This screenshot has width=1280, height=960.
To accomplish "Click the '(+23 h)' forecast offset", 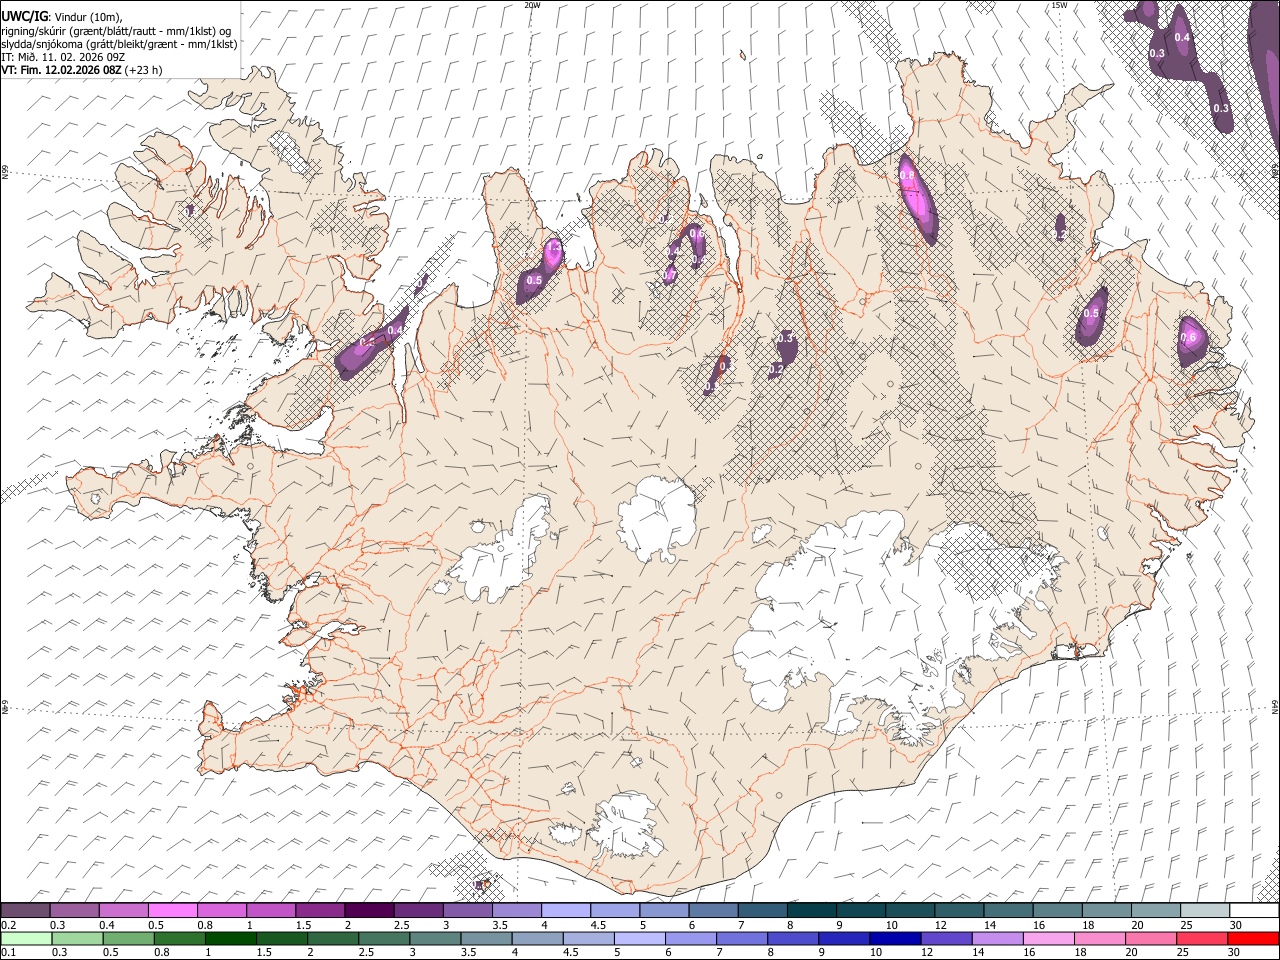I will pyautogui.click(x=144, y=70).
